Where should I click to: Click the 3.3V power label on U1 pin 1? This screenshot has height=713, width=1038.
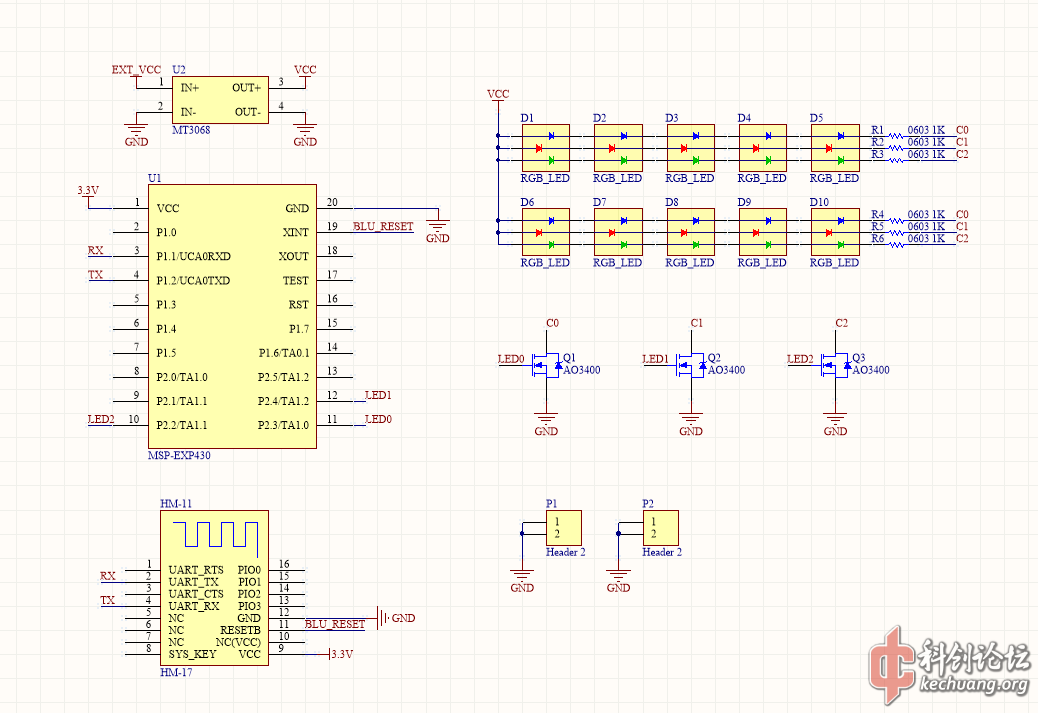88,191
